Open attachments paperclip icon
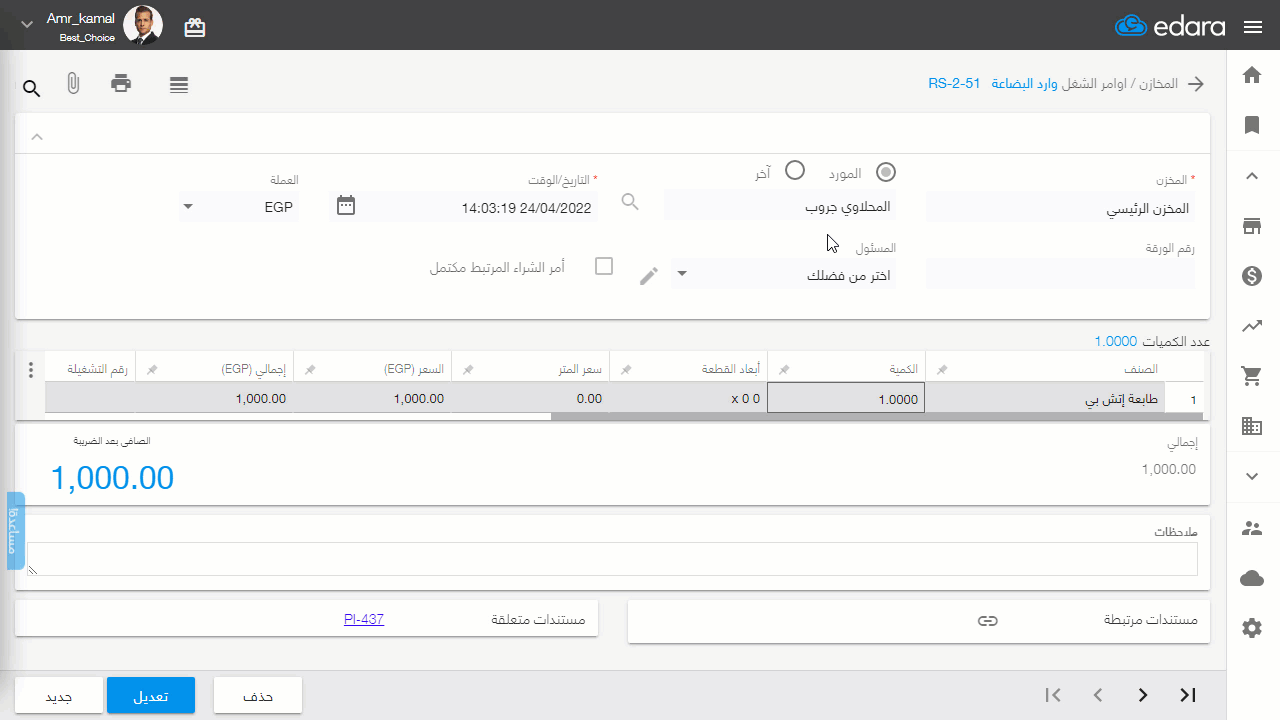This screenshot has height=720, width=1280. [x=73, y=84]
